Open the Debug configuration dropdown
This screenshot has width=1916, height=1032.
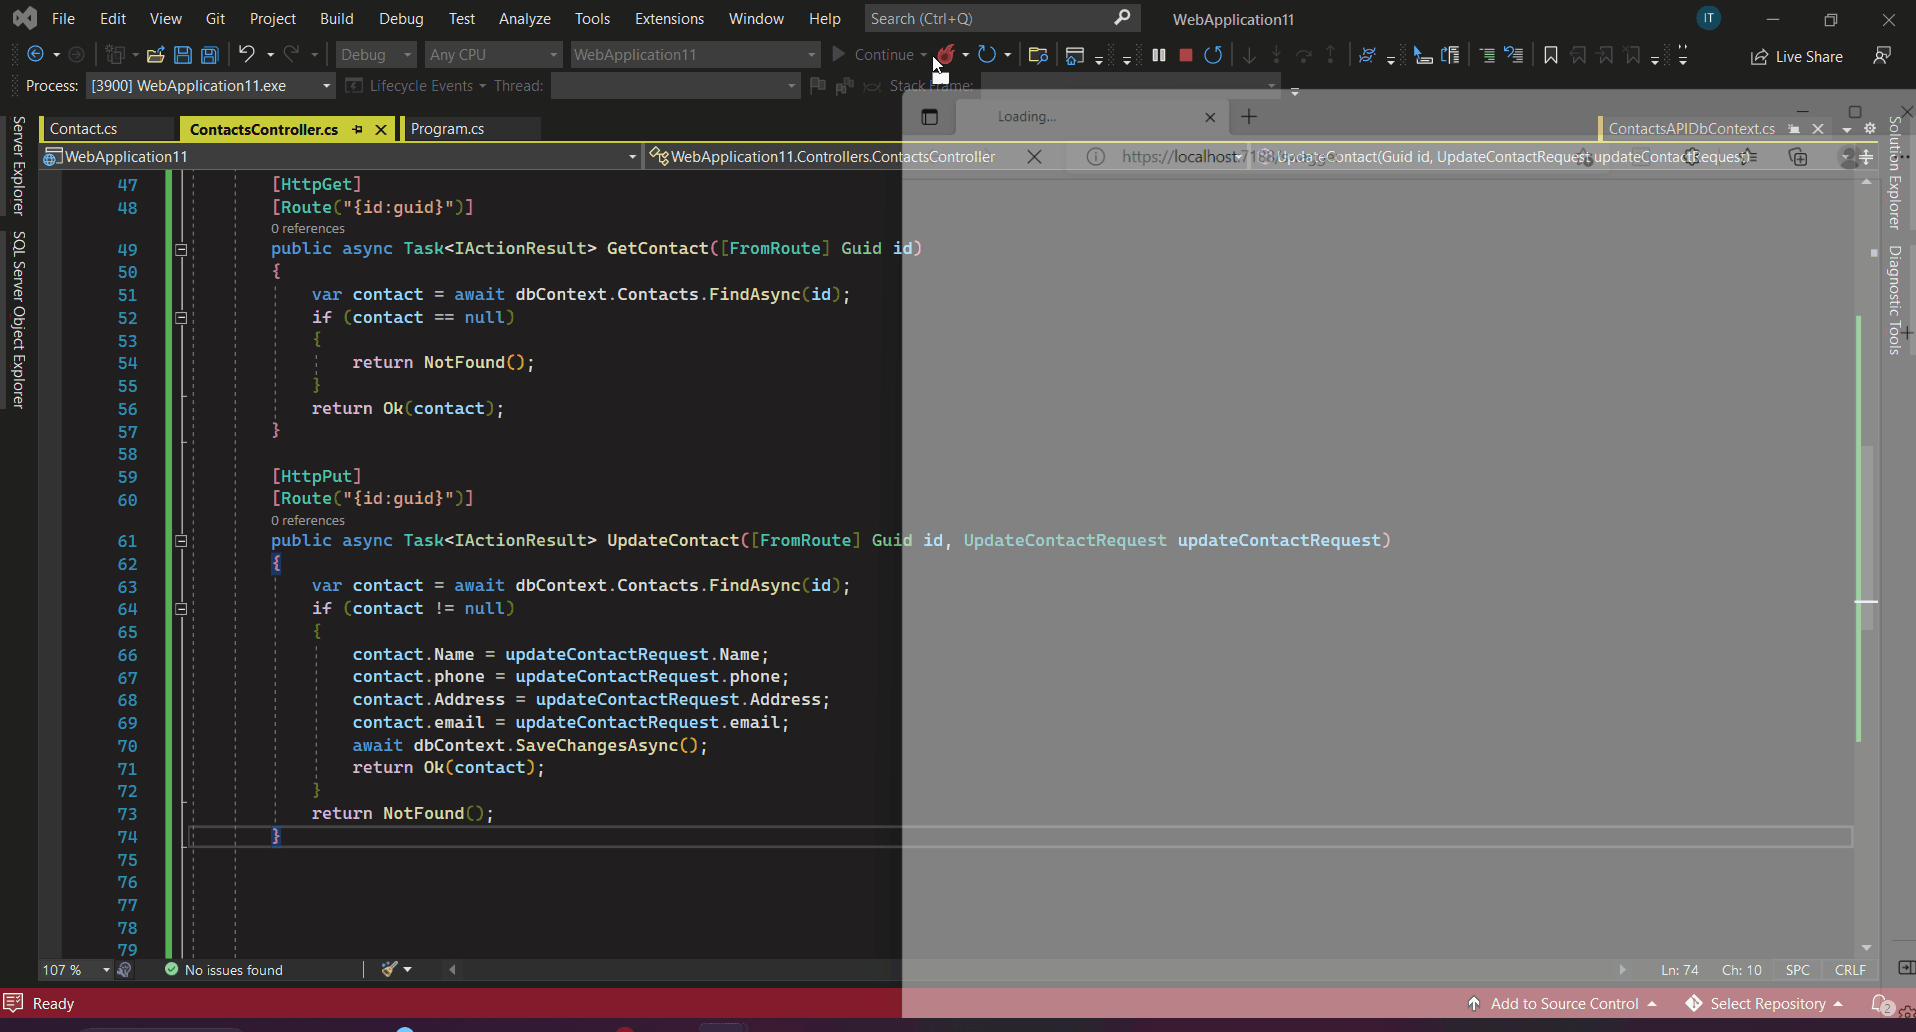375,55
